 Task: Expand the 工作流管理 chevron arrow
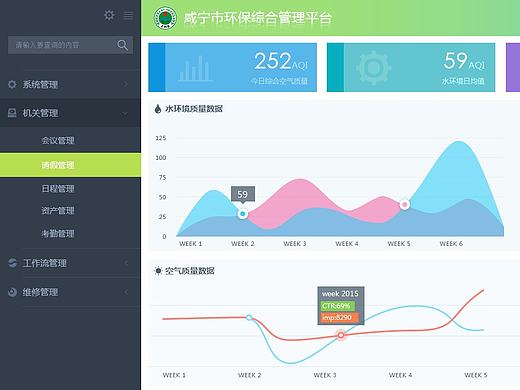coord(126,263)
